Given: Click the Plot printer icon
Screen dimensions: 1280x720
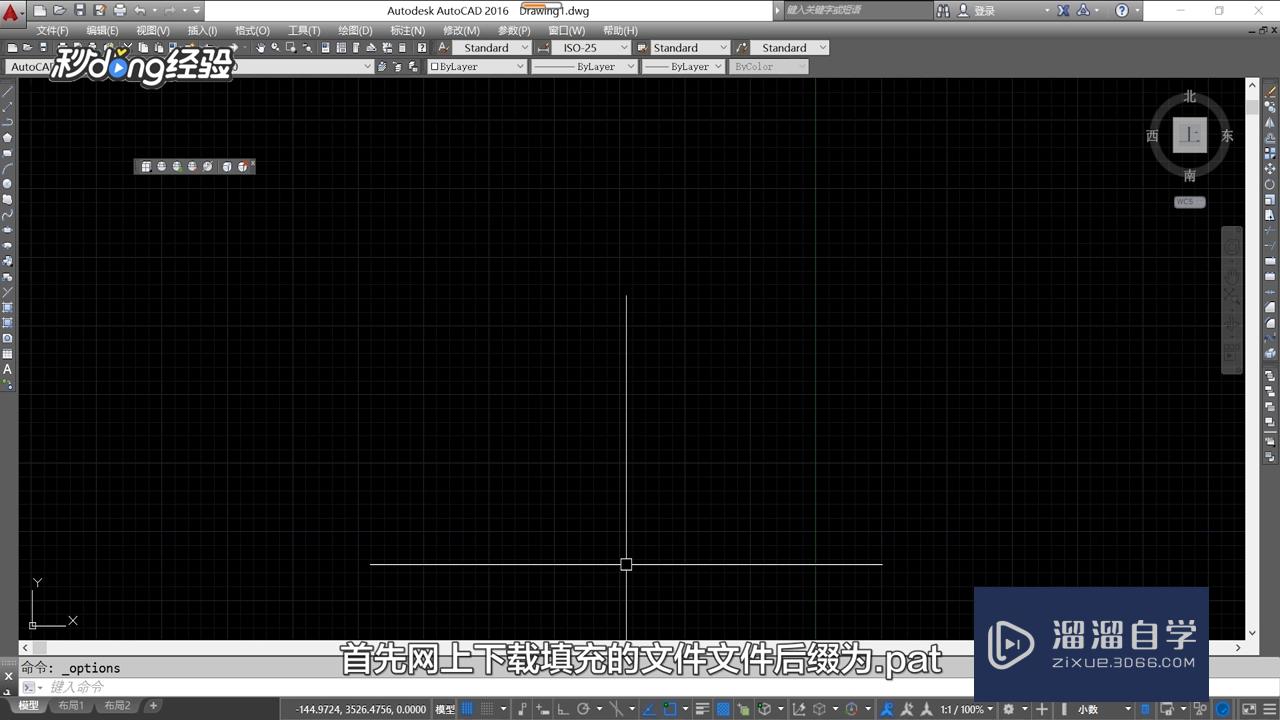Looking at the screenshot, I should (x=120, y=10).
